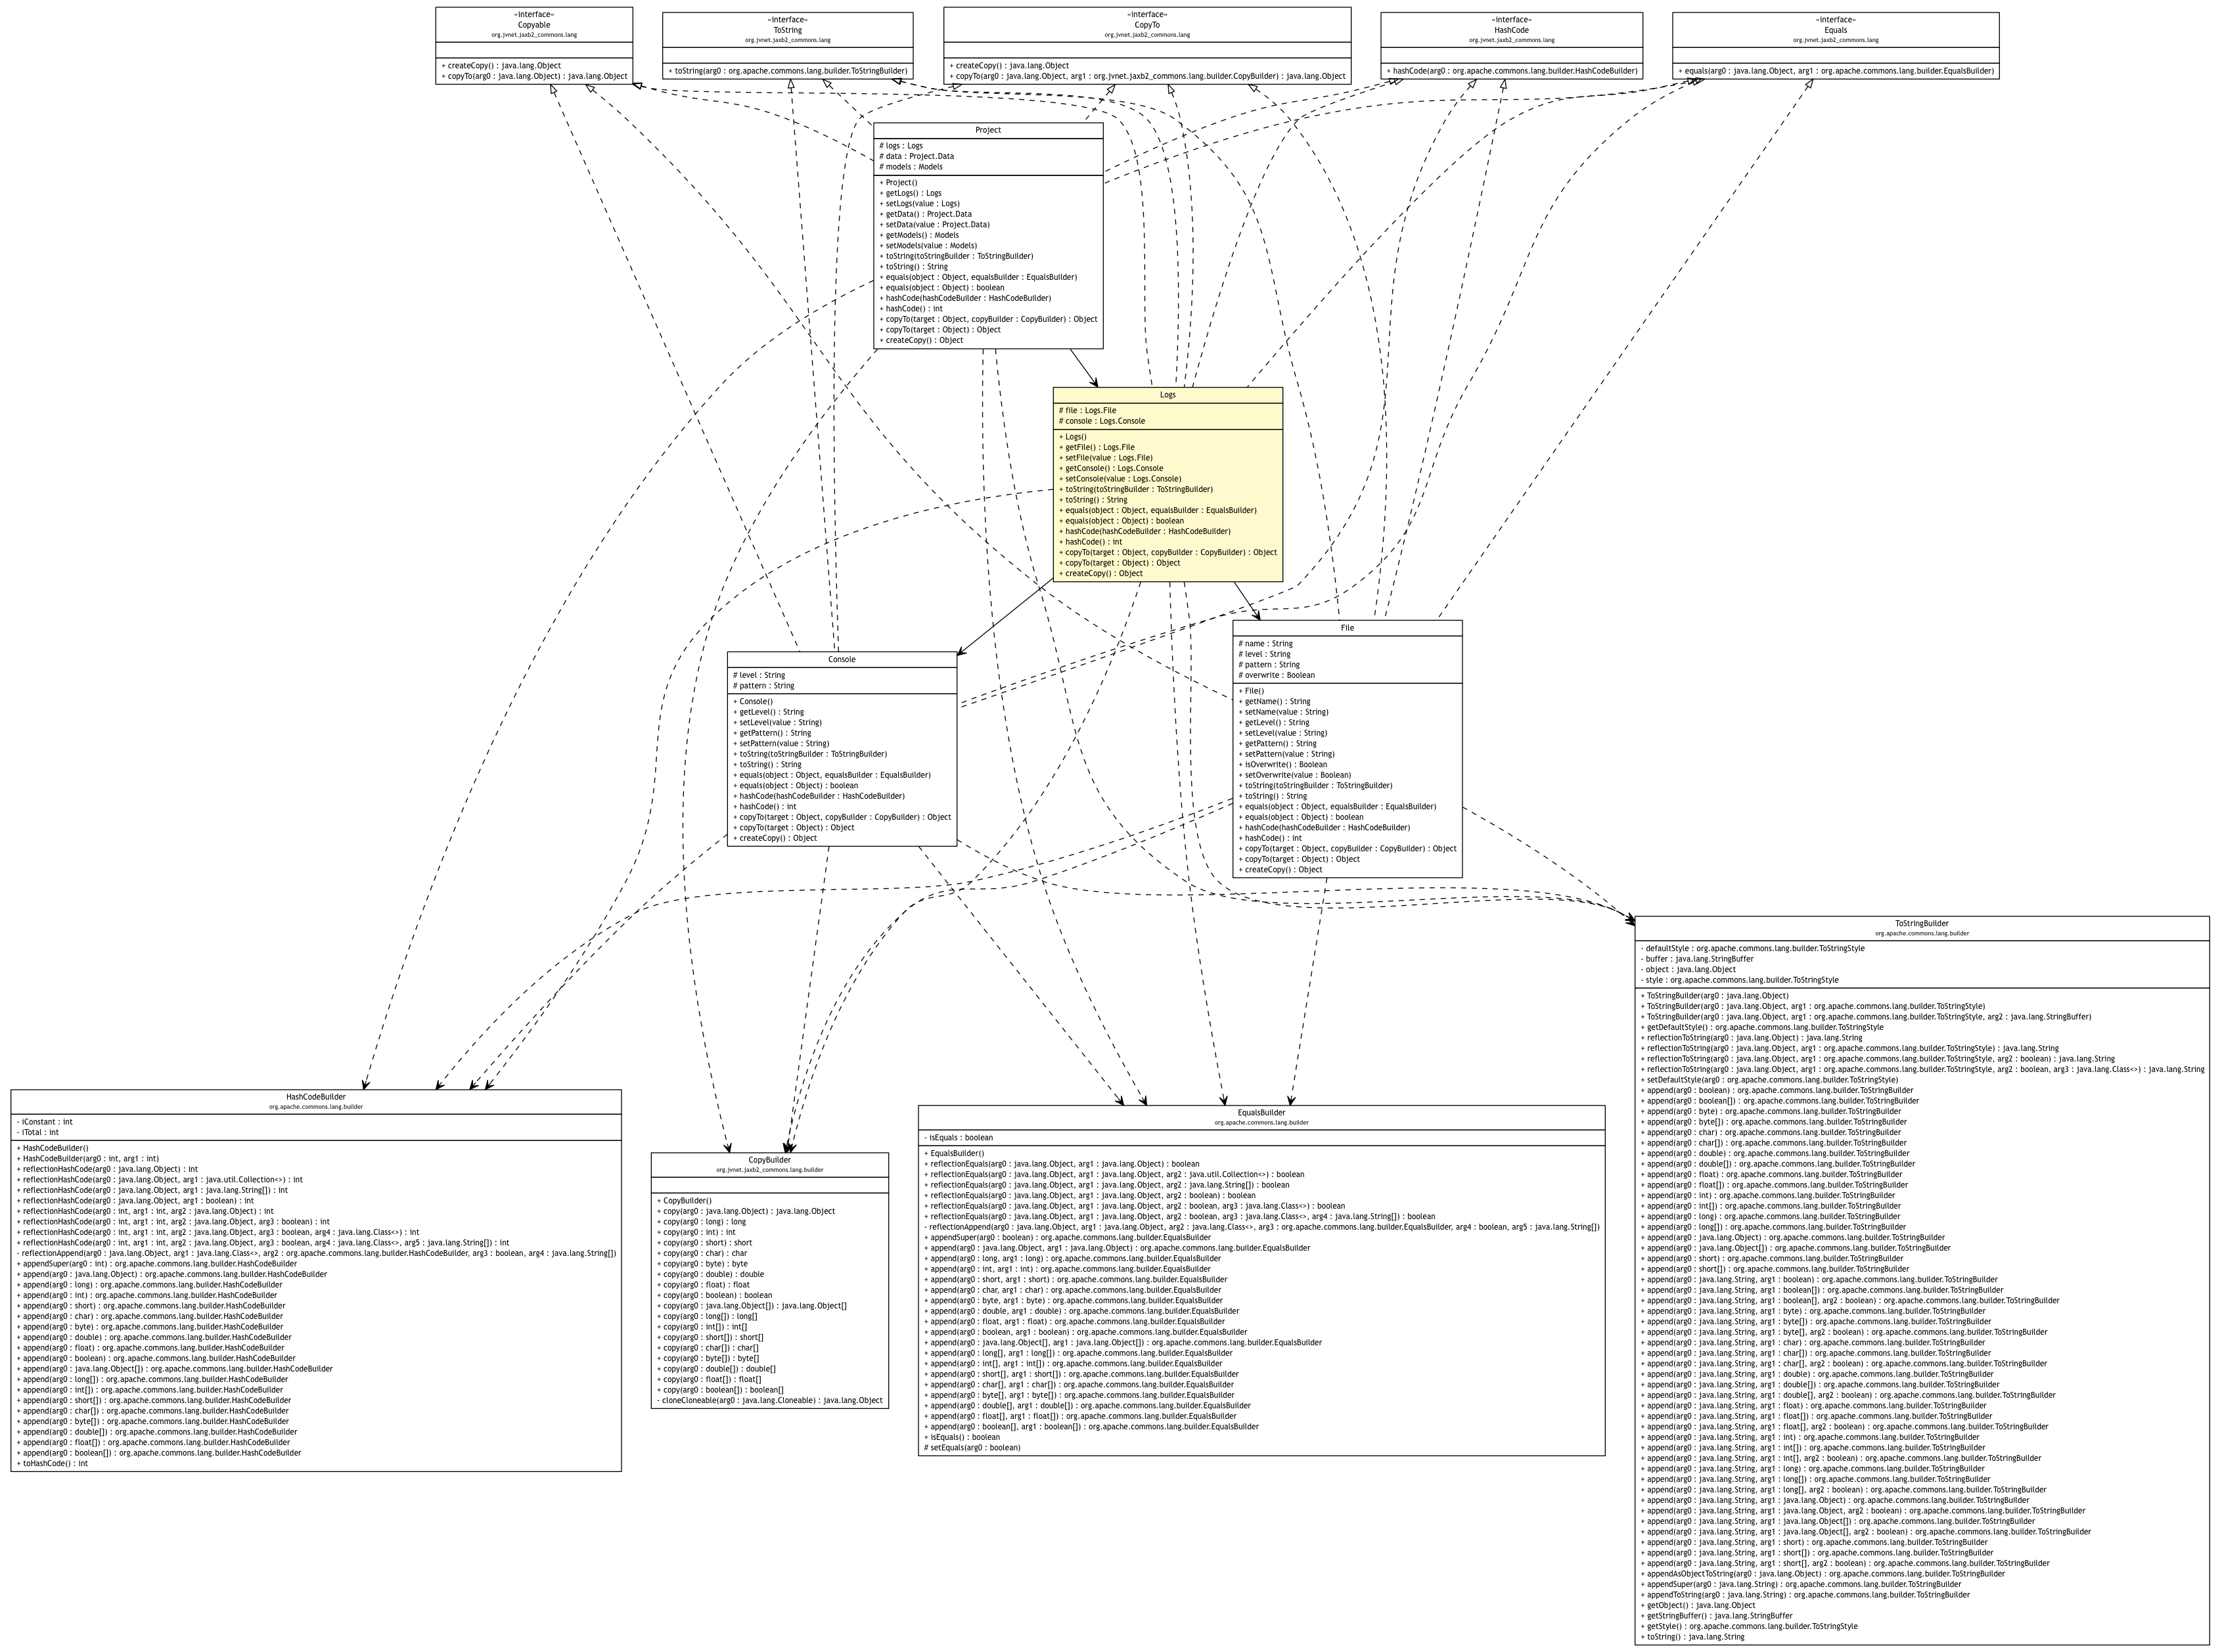Click the '+ CopyBuilder()' constructor line

tap(684, 1201)
